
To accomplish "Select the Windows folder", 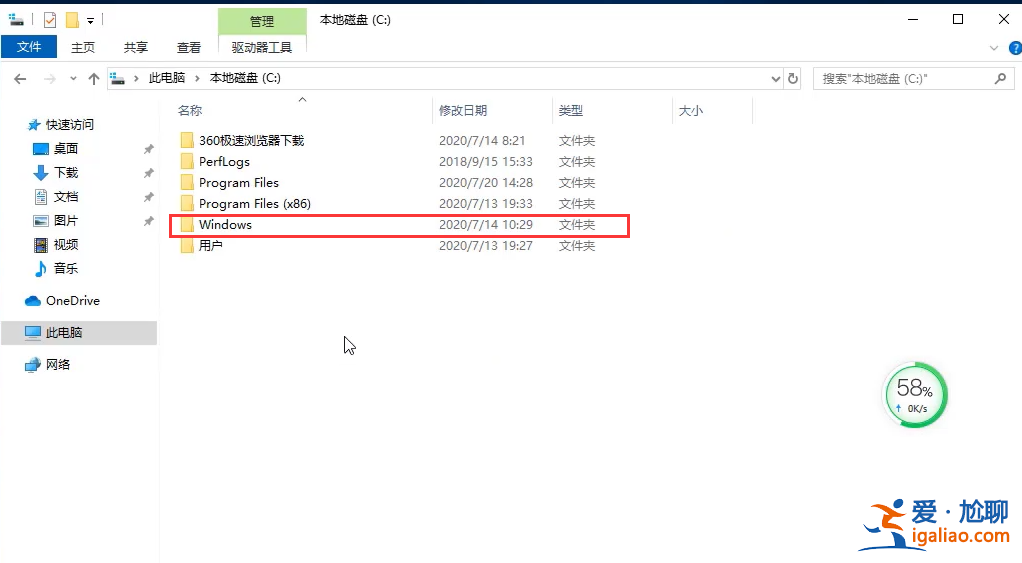I will pyautogui.click(x=225, y=224).
